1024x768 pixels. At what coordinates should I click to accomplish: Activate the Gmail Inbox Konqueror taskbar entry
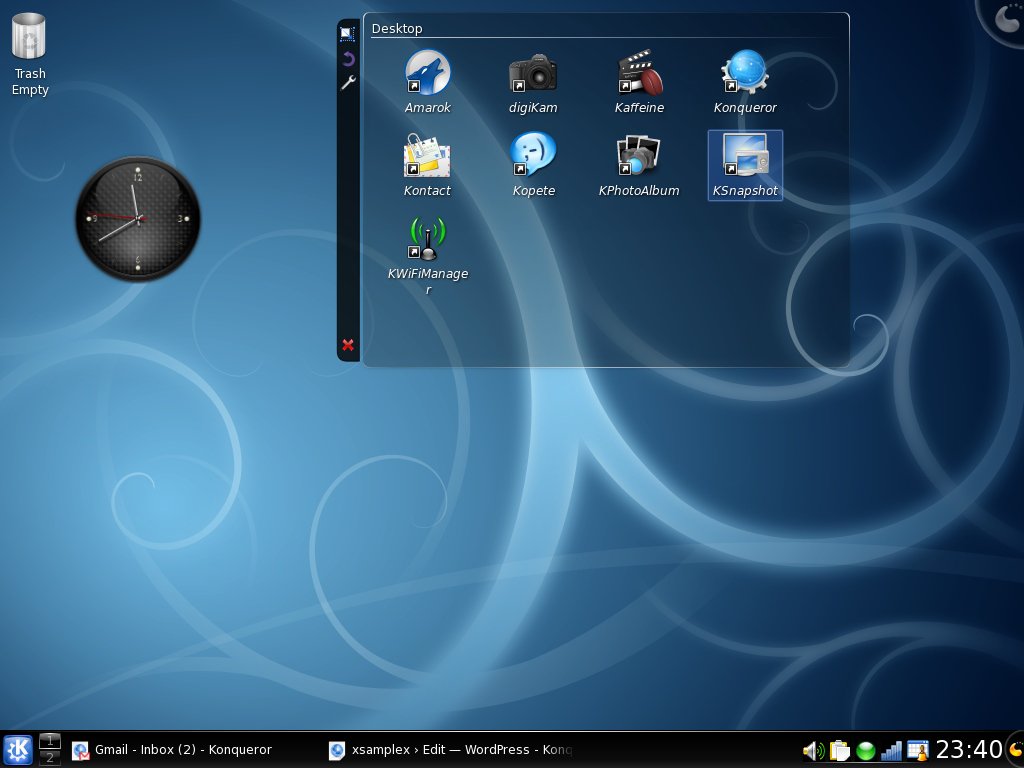point(172,750)
